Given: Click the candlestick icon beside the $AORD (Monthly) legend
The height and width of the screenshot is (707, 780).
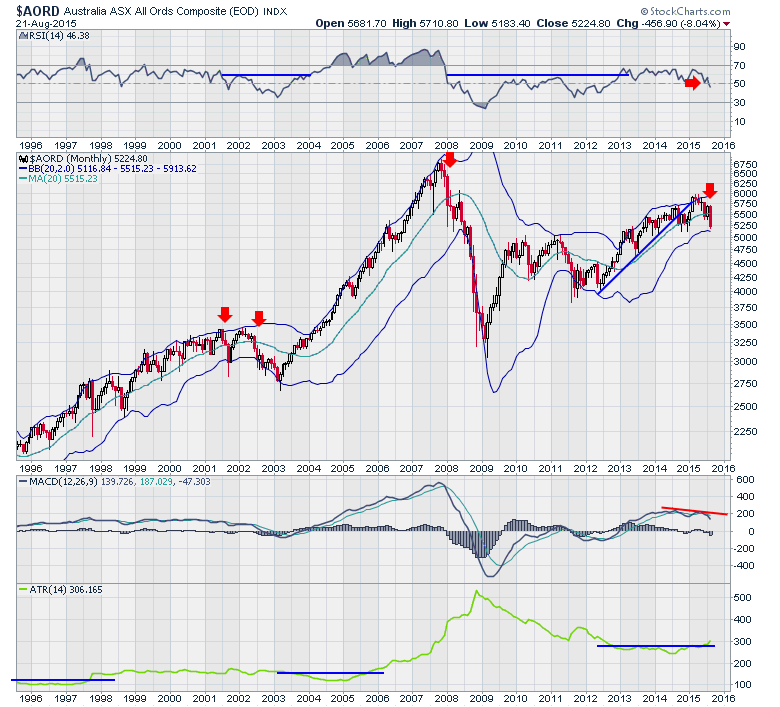Looking at the screenshot, I should (24, 158).
